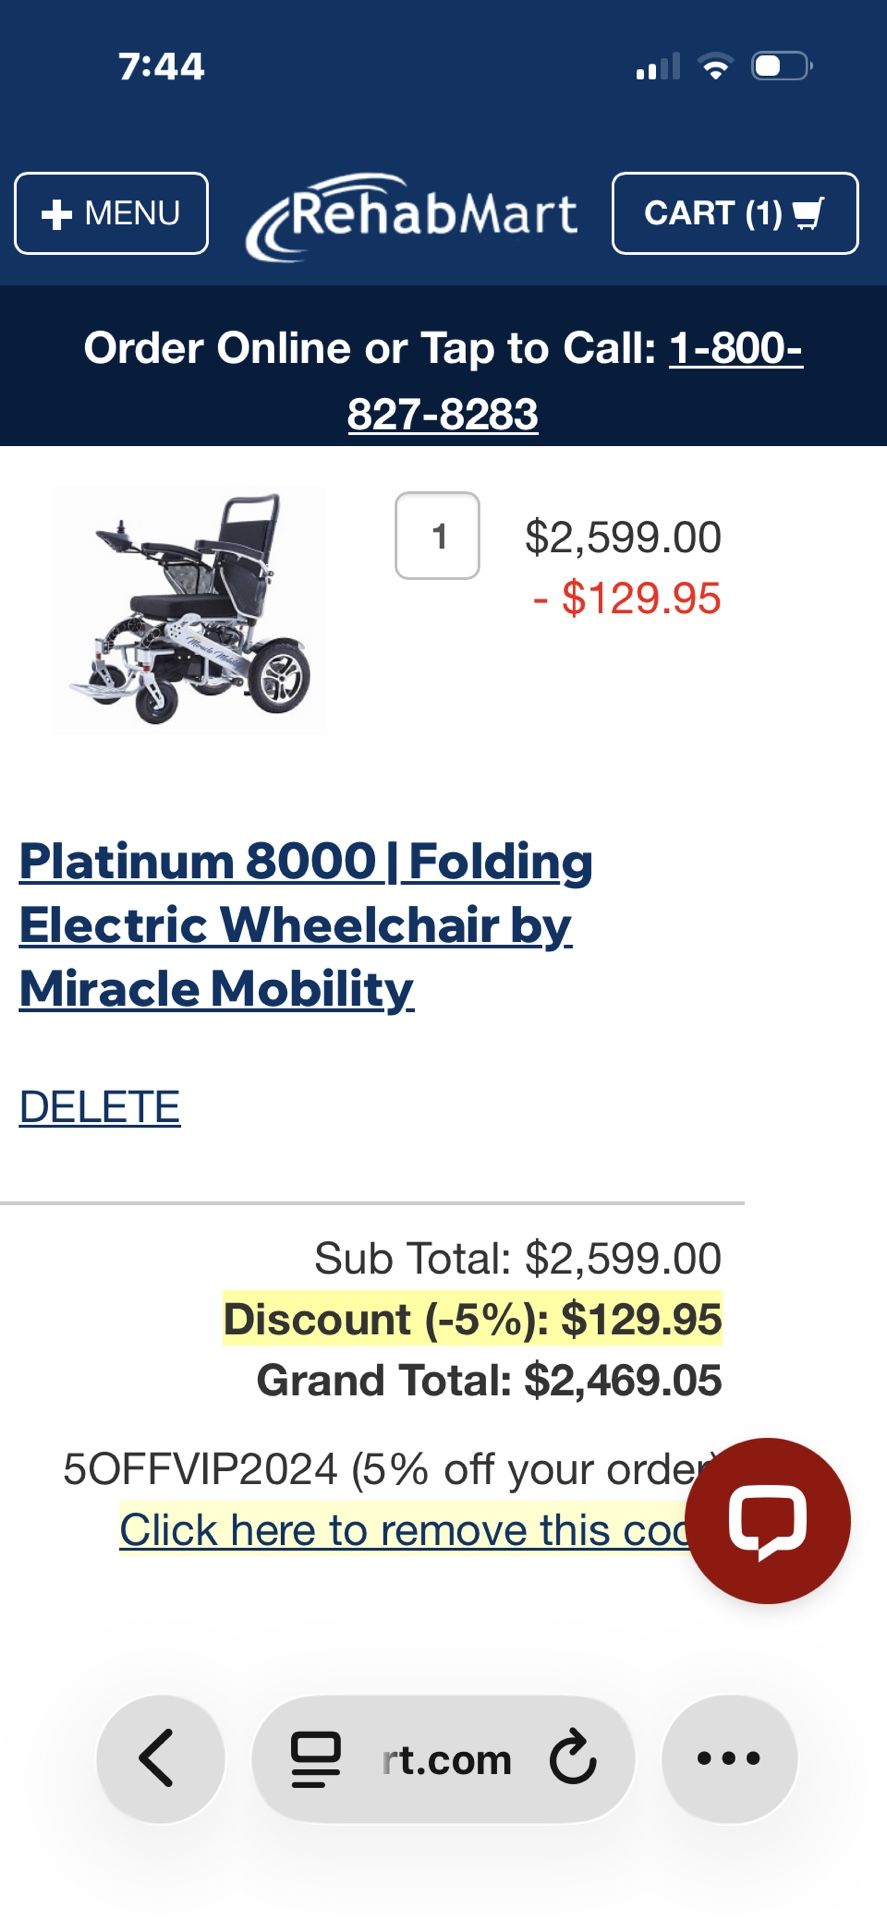Image resolution: width=887 pixels, height=1920 pixels.
Task: Tap the cellular signal indicator
Action: (655, 65)
